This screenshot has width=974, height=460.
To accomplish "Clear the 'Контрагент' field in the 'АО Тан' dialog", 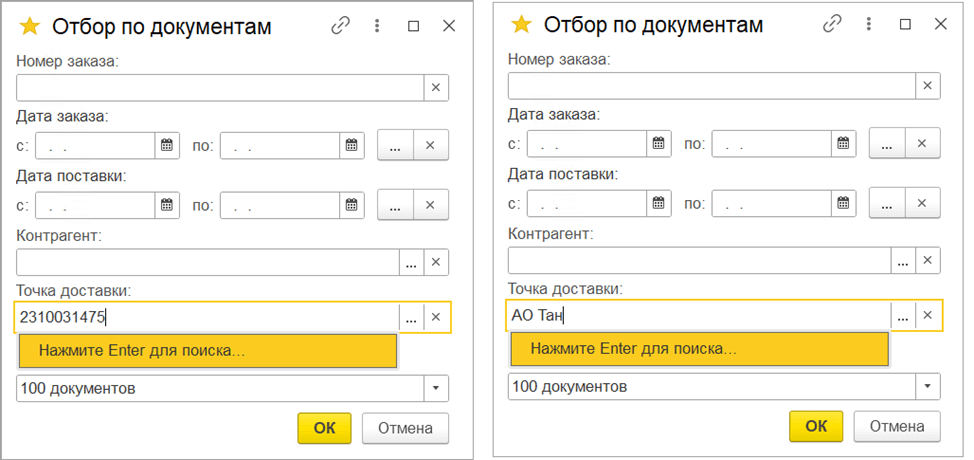I will (x=928, y=261).
